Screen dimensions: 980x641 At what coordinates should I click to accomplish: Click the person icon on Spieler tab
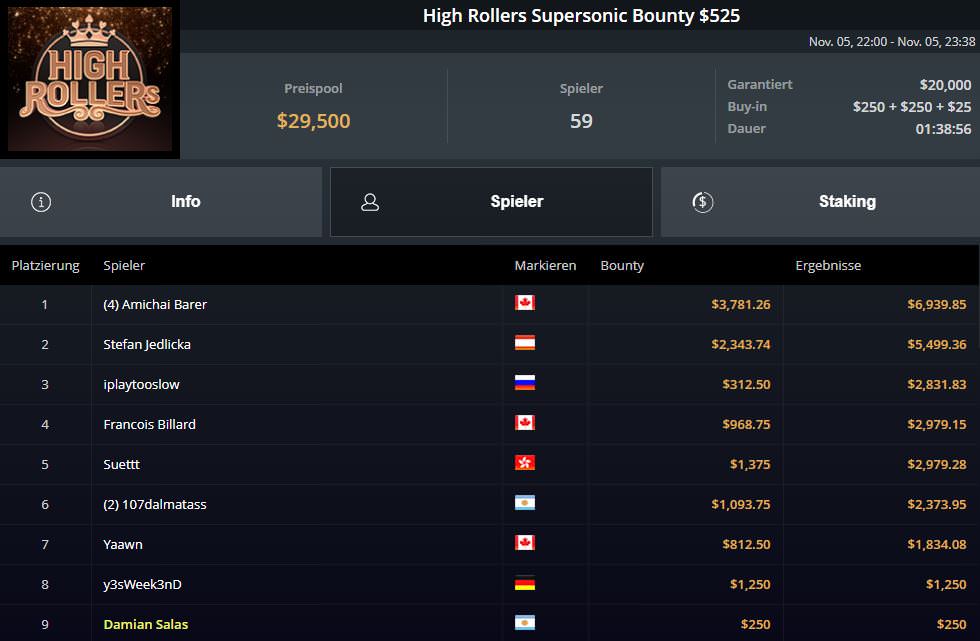[370, 202]
